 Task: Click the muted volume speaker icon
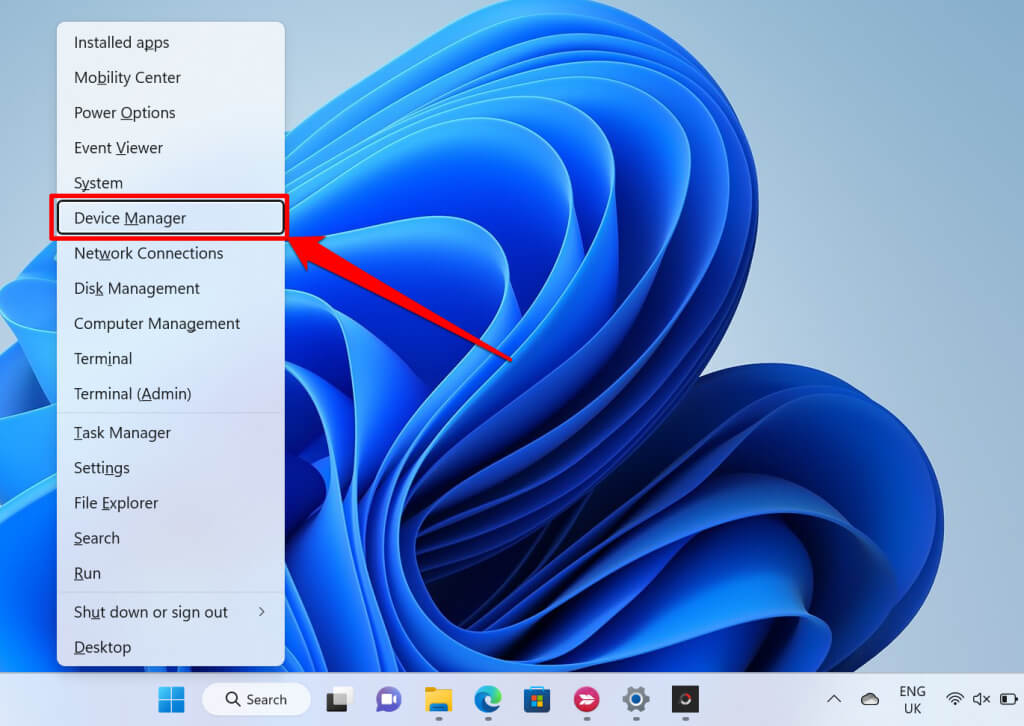click(x=981, y=699)
